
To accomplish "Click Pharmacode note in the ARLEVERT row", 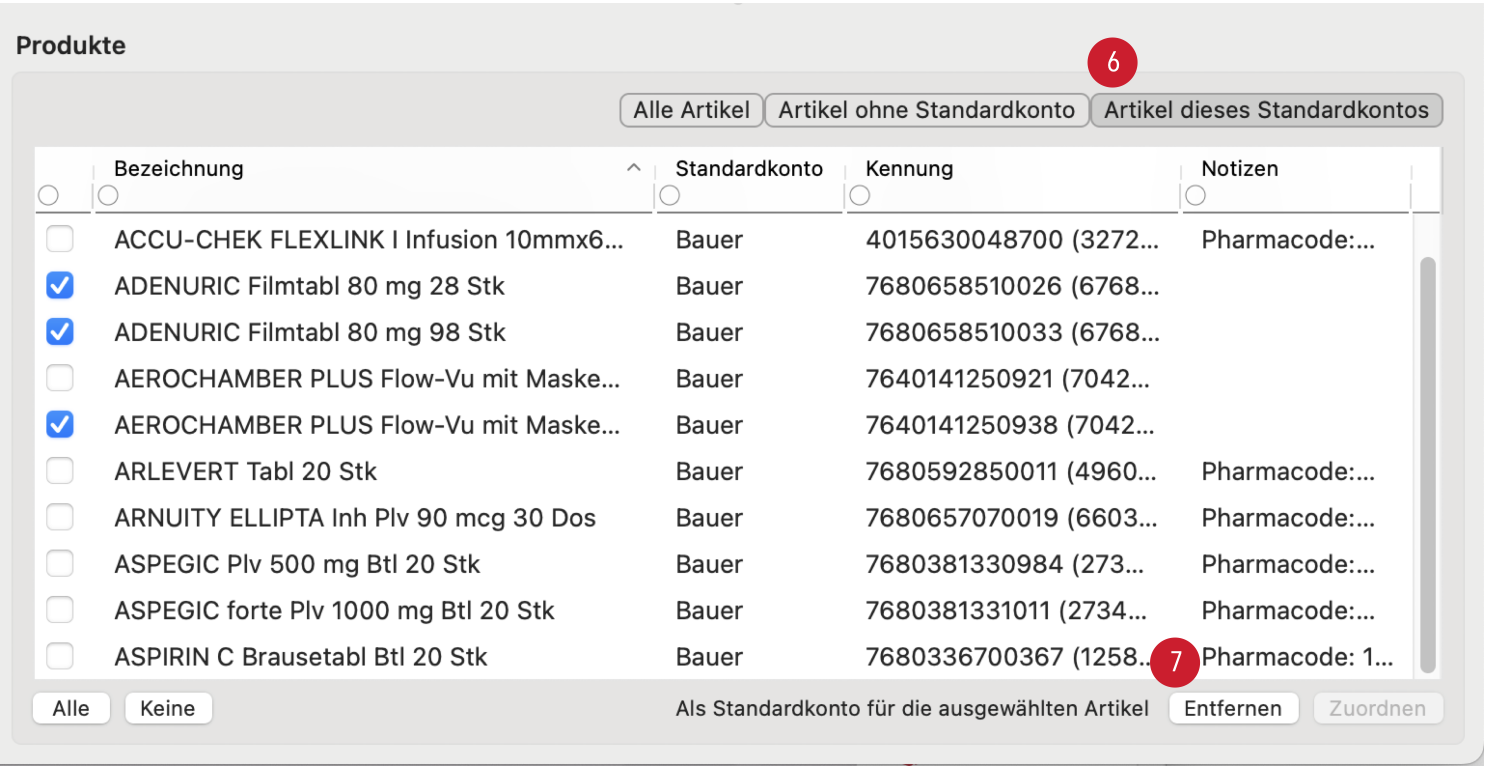I will point(1288,471).
